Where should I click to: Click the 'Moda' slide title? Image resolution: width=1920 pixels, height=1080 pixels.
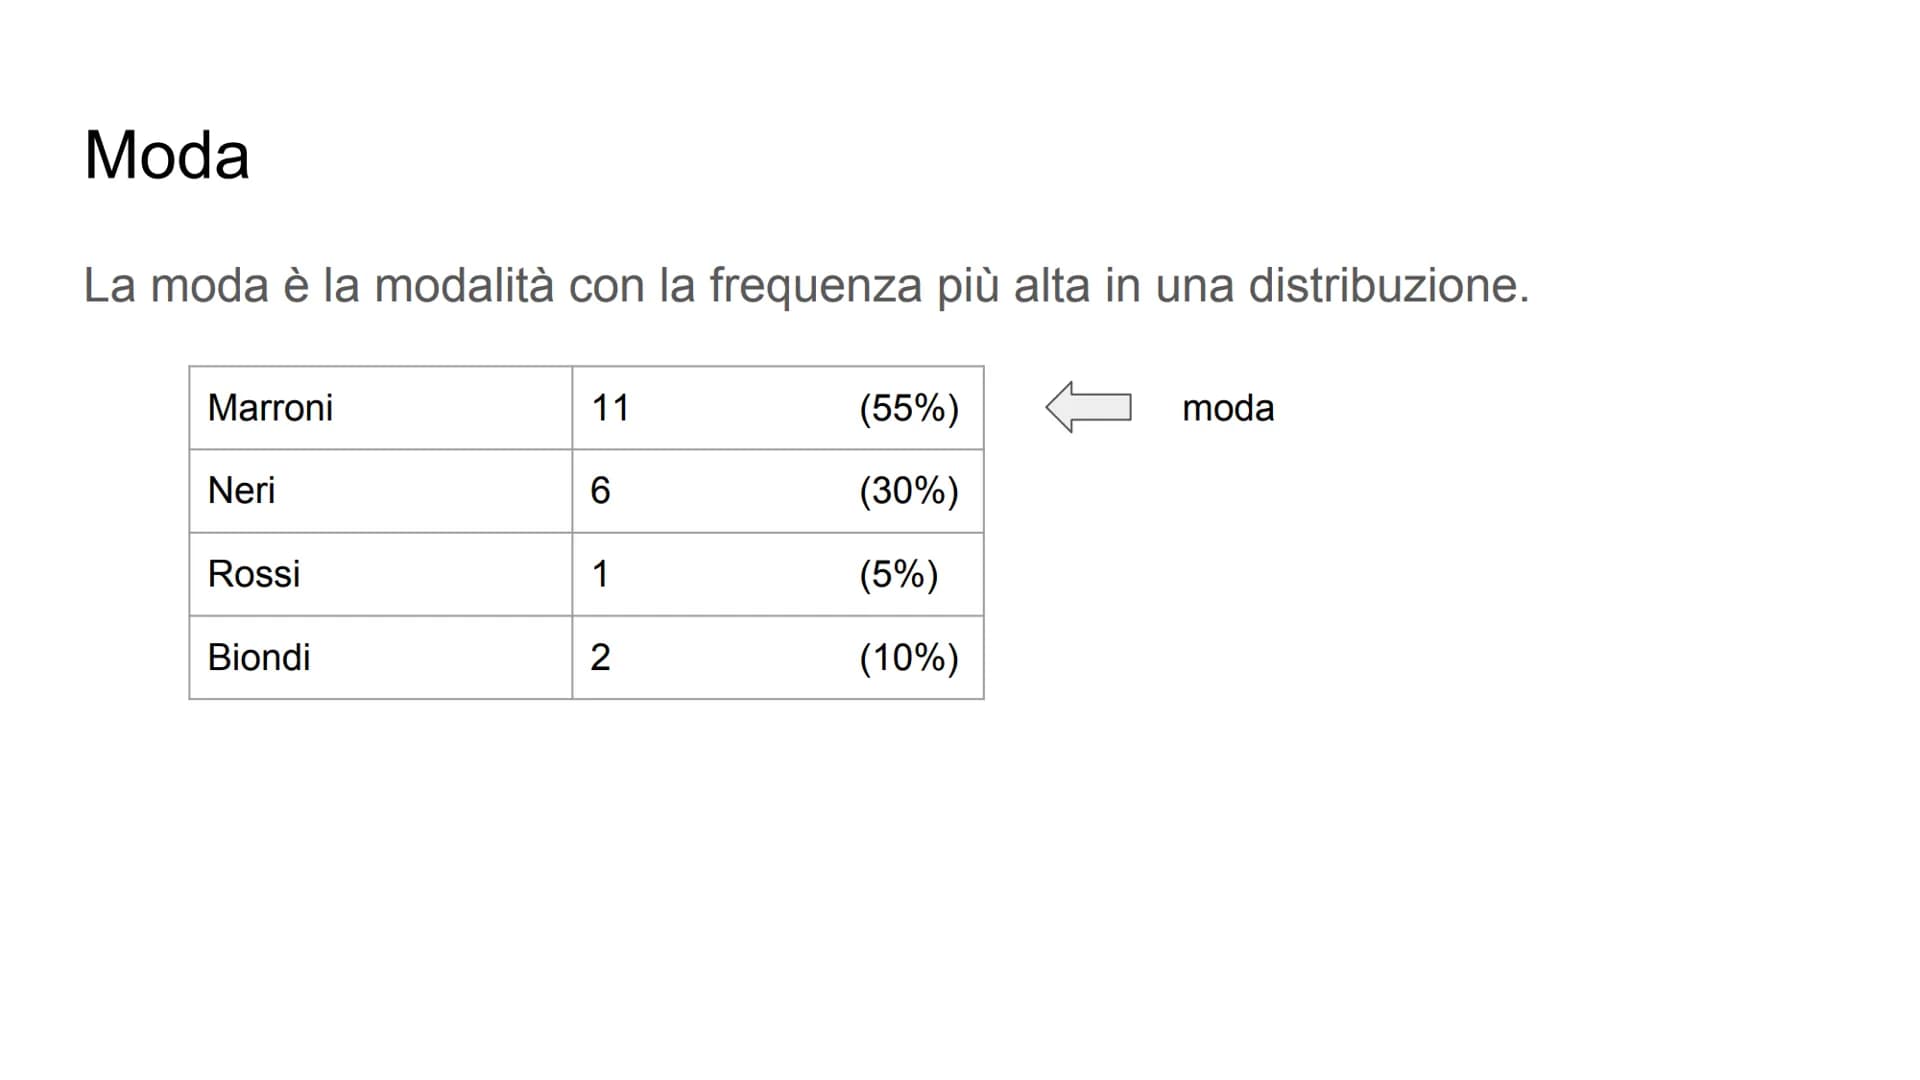click(x=167, y=156)
